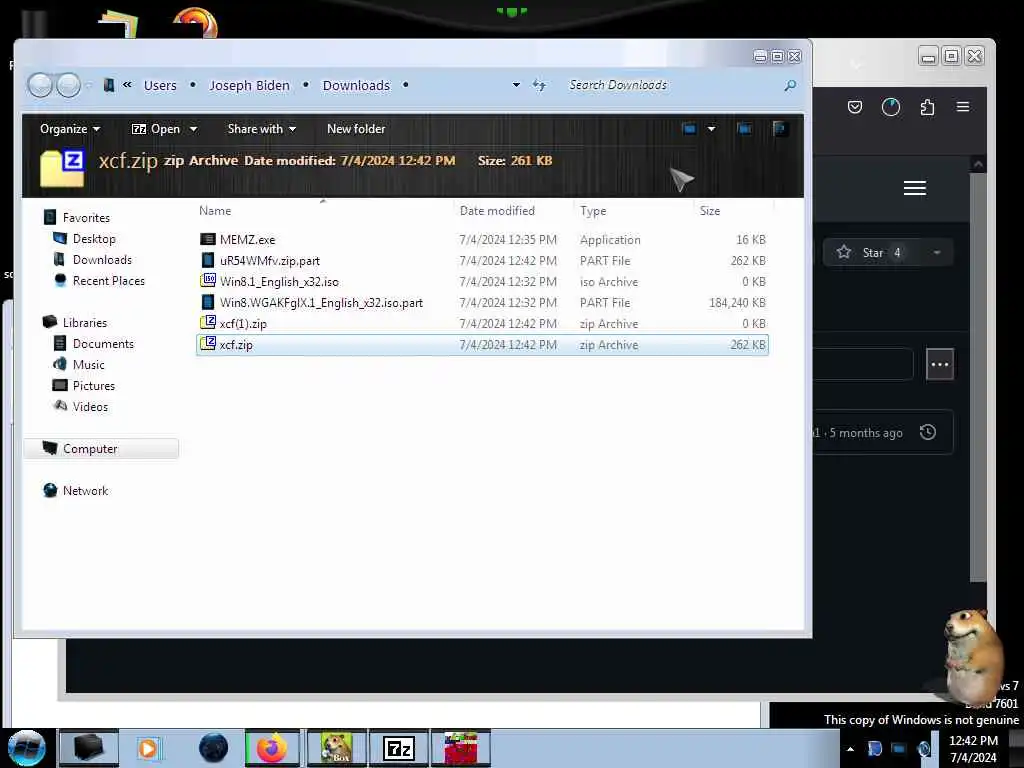Screen dimensions: 1024x768
Task: Select the Win8.WGAKFgIX.1_English_x32.iso.part file
Action: (x=482, y=302)
